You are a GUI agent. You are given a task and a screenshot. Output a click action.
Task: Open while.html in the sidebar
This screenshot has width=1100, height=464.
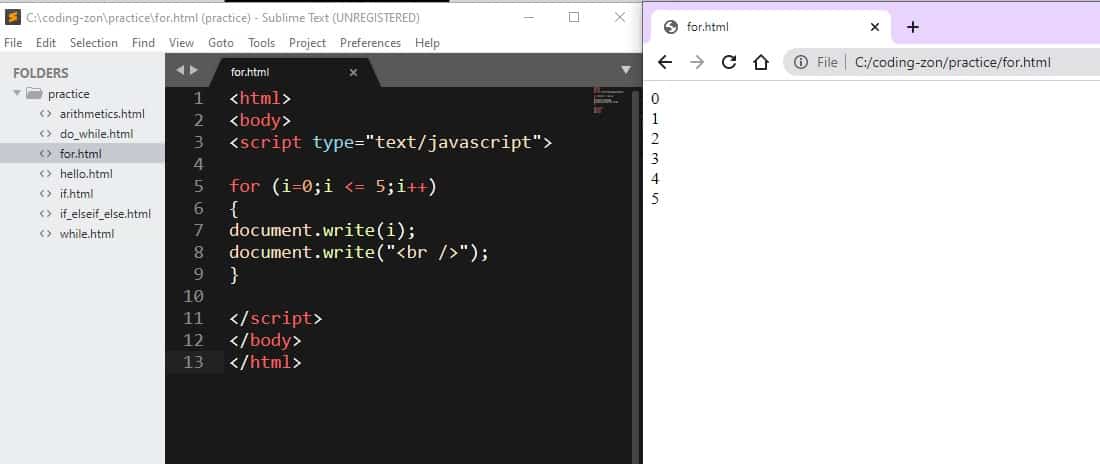click(x=87, y=234)
